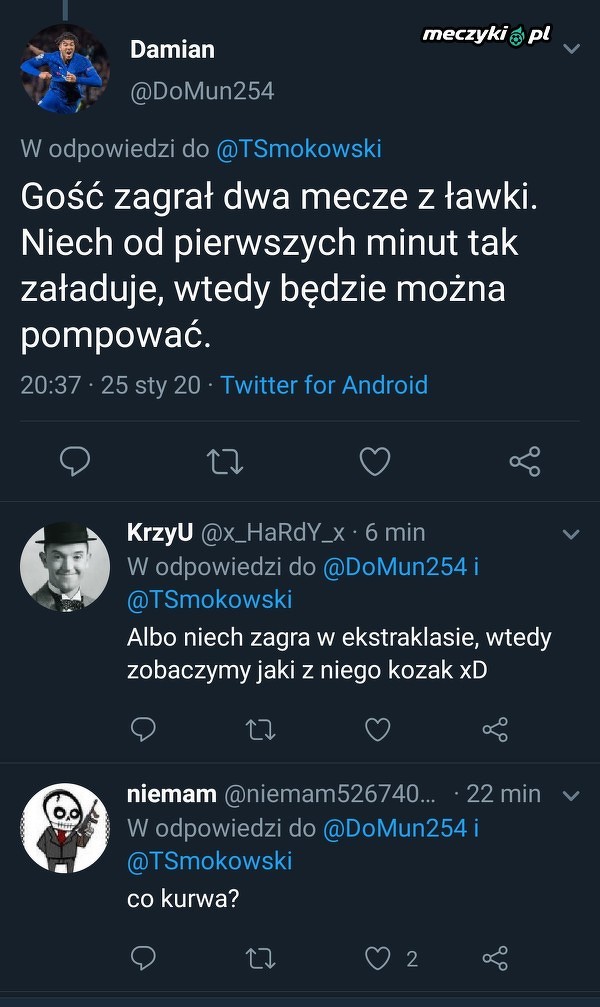Reply to niemam's tweet
Image resolution: width=600 pixels, height=1007 pixels.
pos(143,959)
